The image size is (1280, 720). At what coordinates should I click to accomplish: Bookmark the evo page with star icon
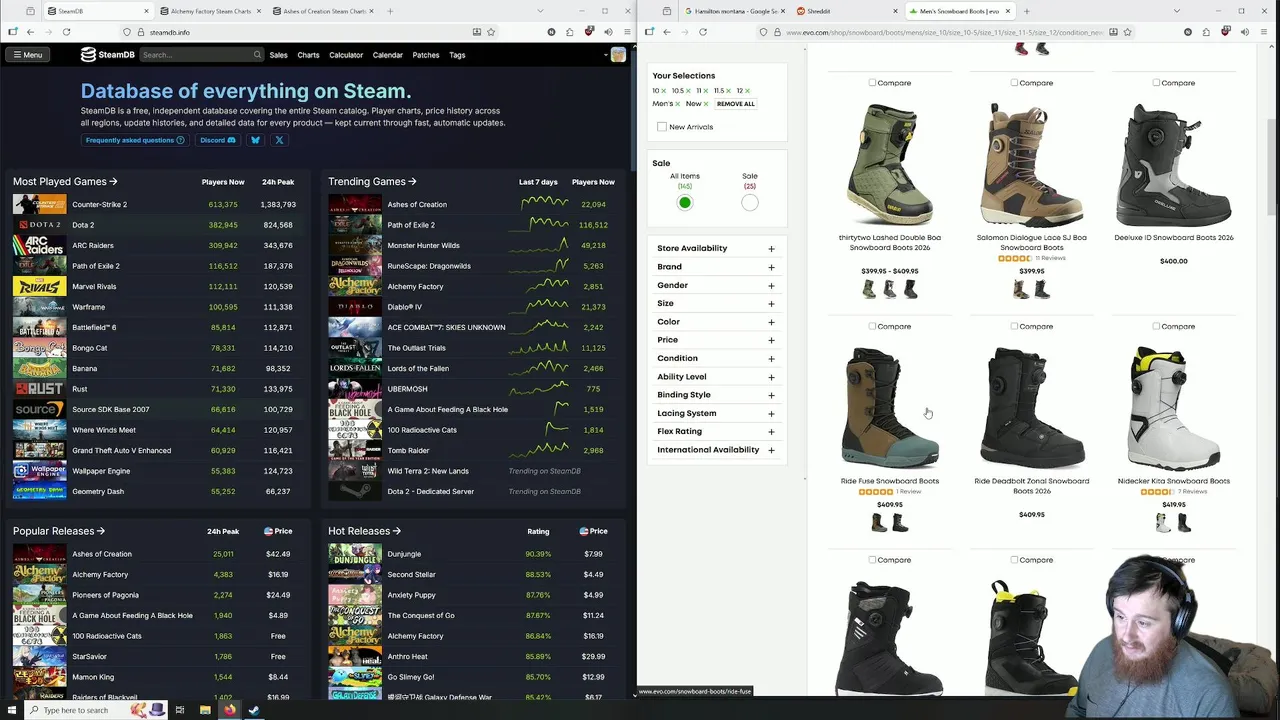click(1127, 32)
